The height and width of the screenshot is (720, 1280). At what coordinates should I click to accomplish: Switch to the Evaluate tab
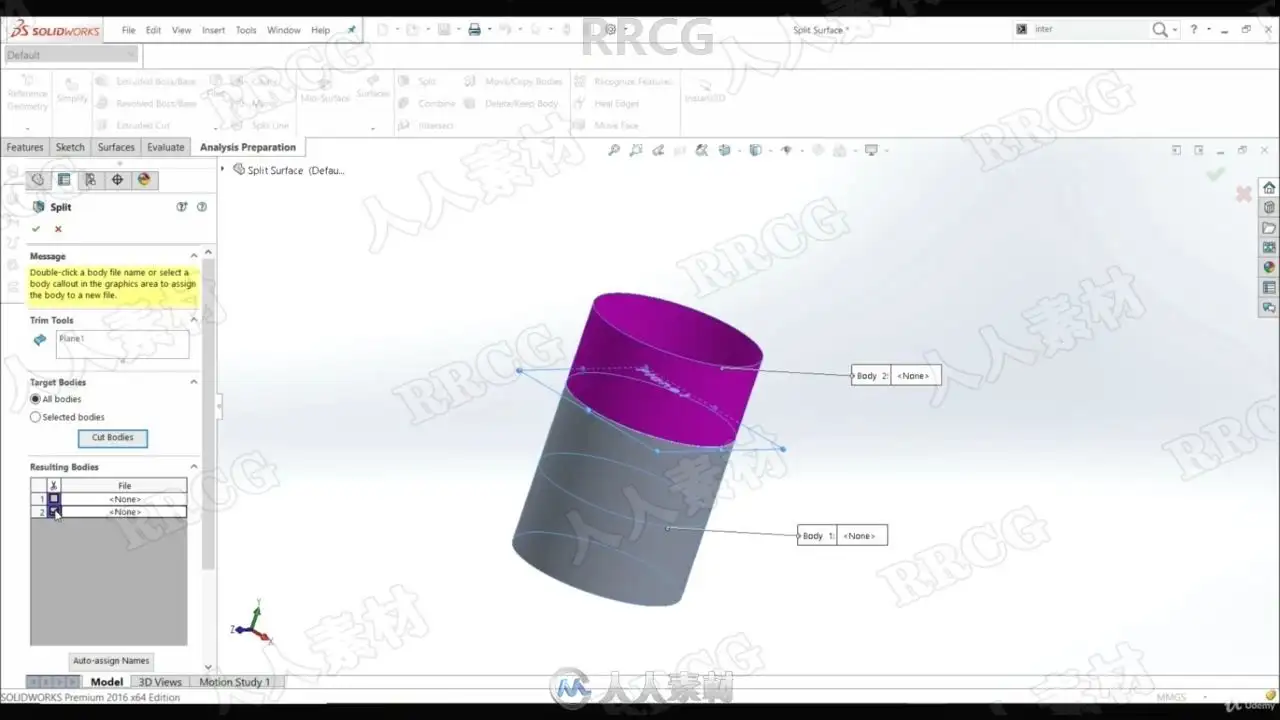[x=166, y=147]
